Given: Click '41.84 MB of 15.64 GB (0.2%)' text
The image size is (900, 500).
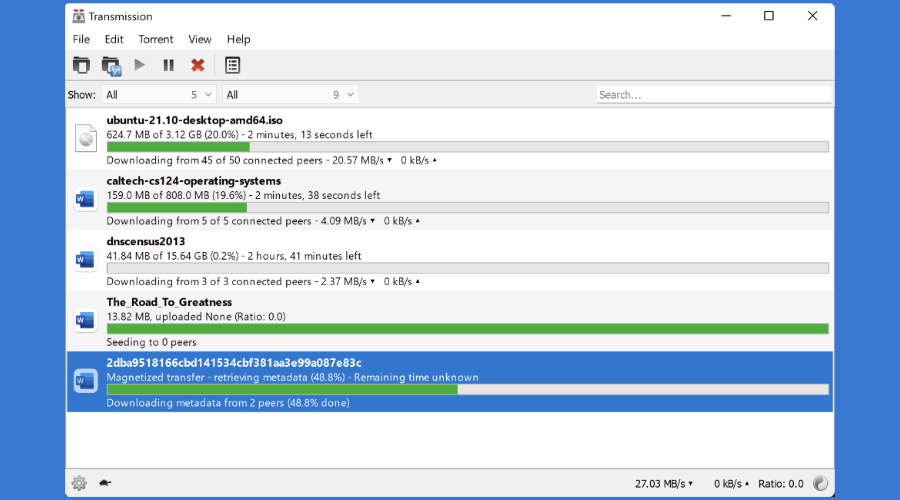Looking at the screenshot, I should tap(172, 256).
